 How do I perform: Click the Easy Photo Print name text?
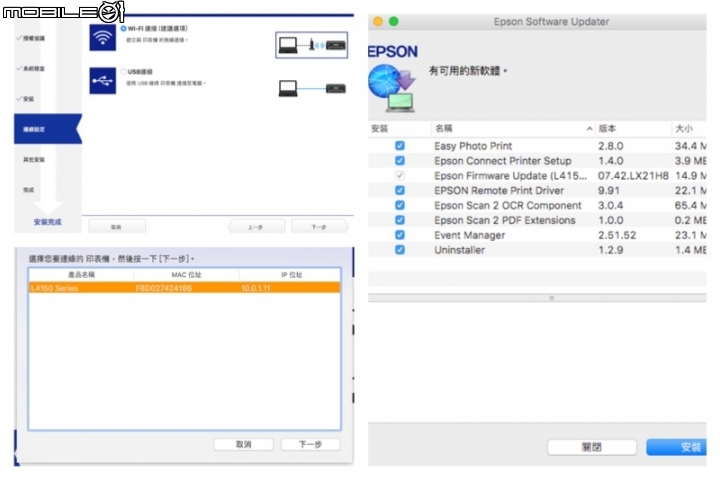tap(473, 146)
